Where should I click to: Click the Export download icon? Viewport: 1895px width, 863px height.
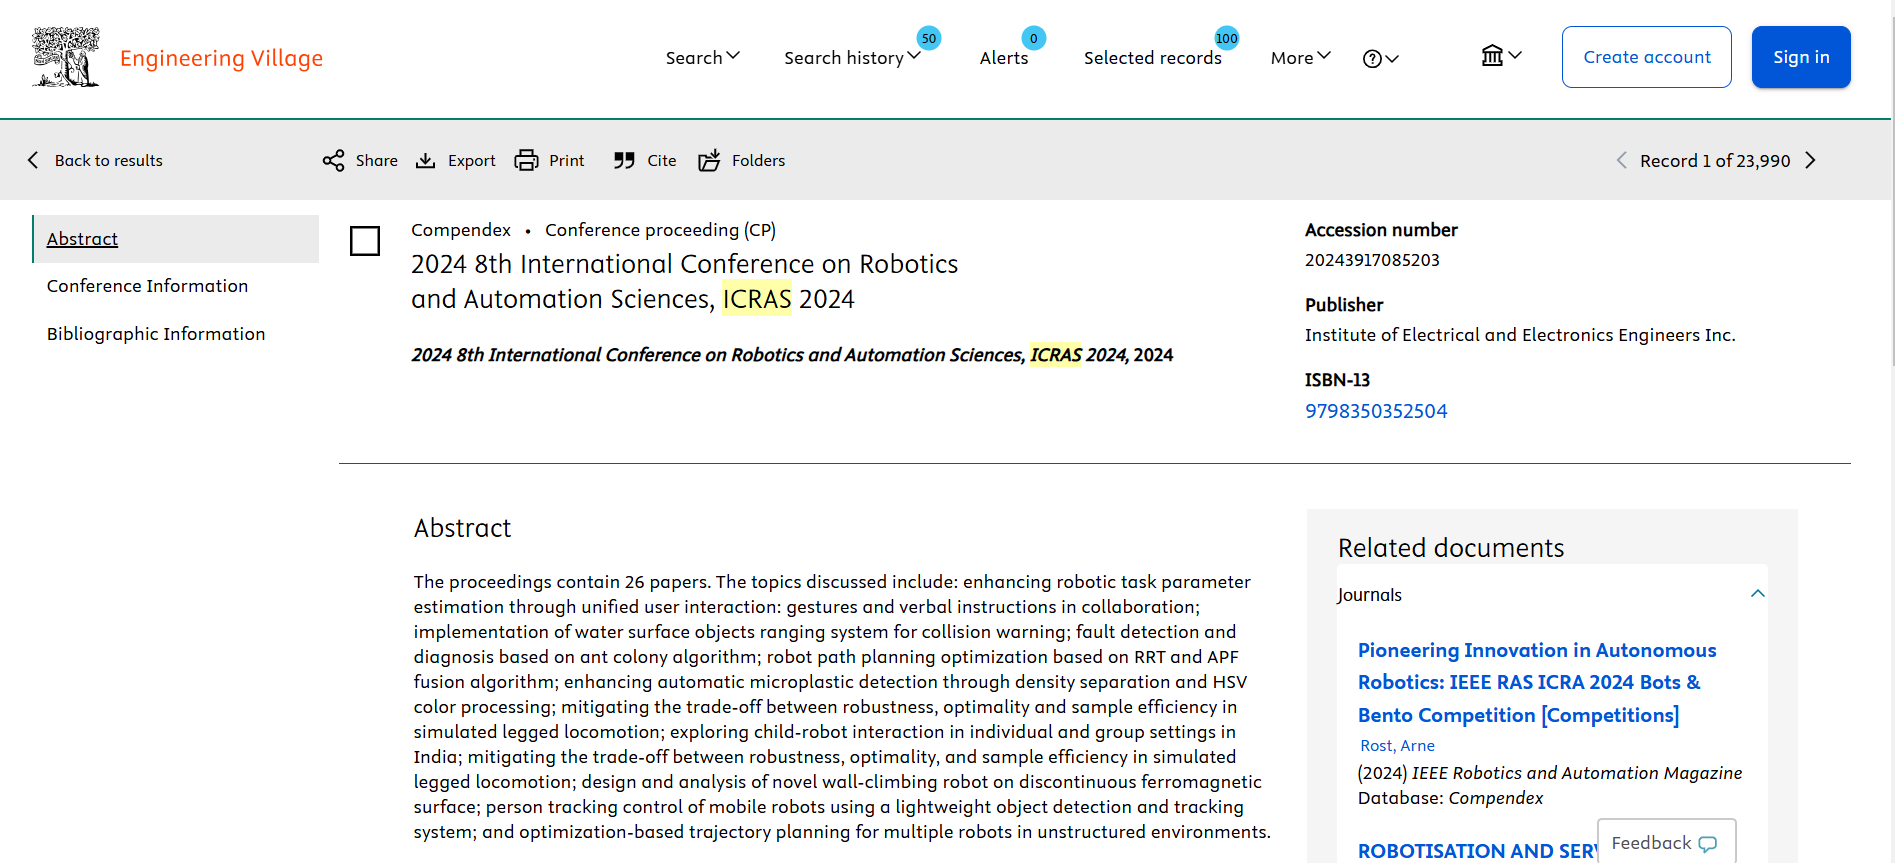pyautogui.click(x=426, y=161)
